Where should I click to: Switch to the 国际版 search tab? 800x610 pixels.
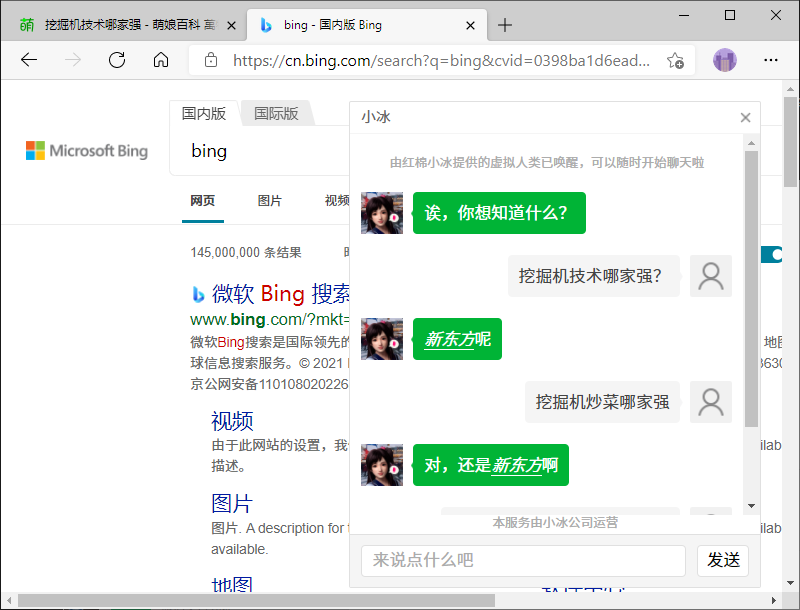[276, 114]
